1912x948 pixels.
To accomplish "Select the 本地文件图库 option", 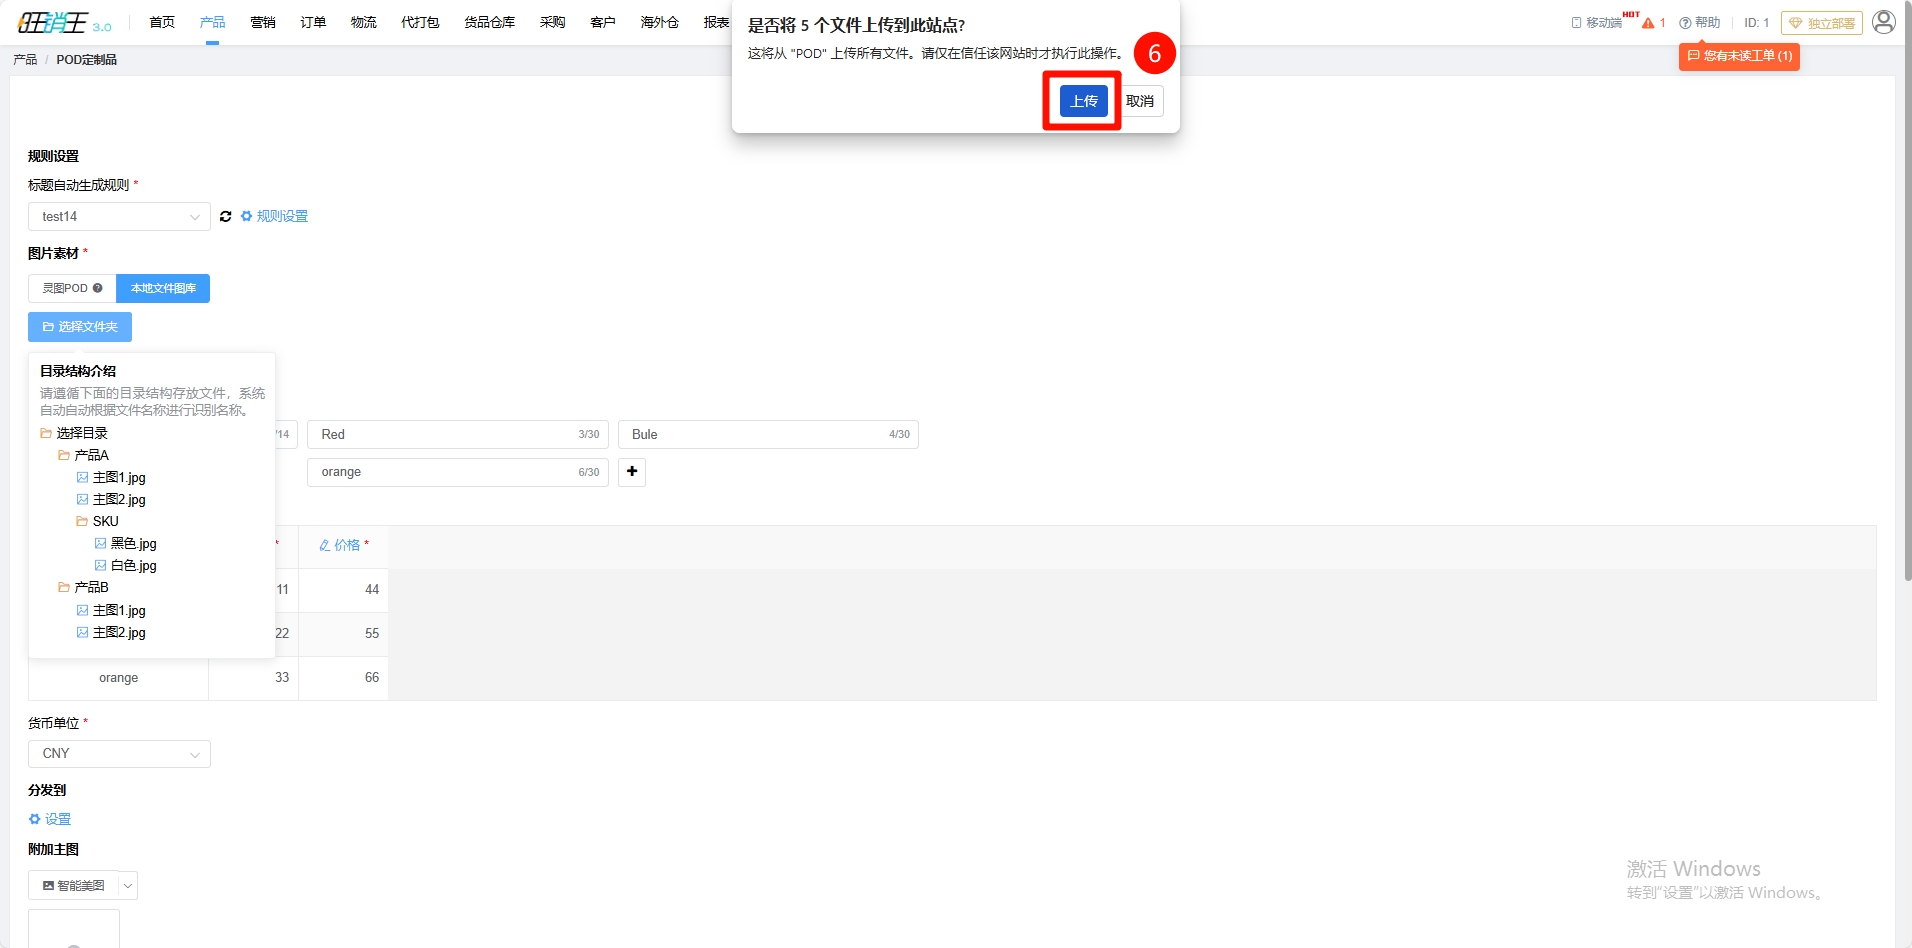I will coord(163,288).
